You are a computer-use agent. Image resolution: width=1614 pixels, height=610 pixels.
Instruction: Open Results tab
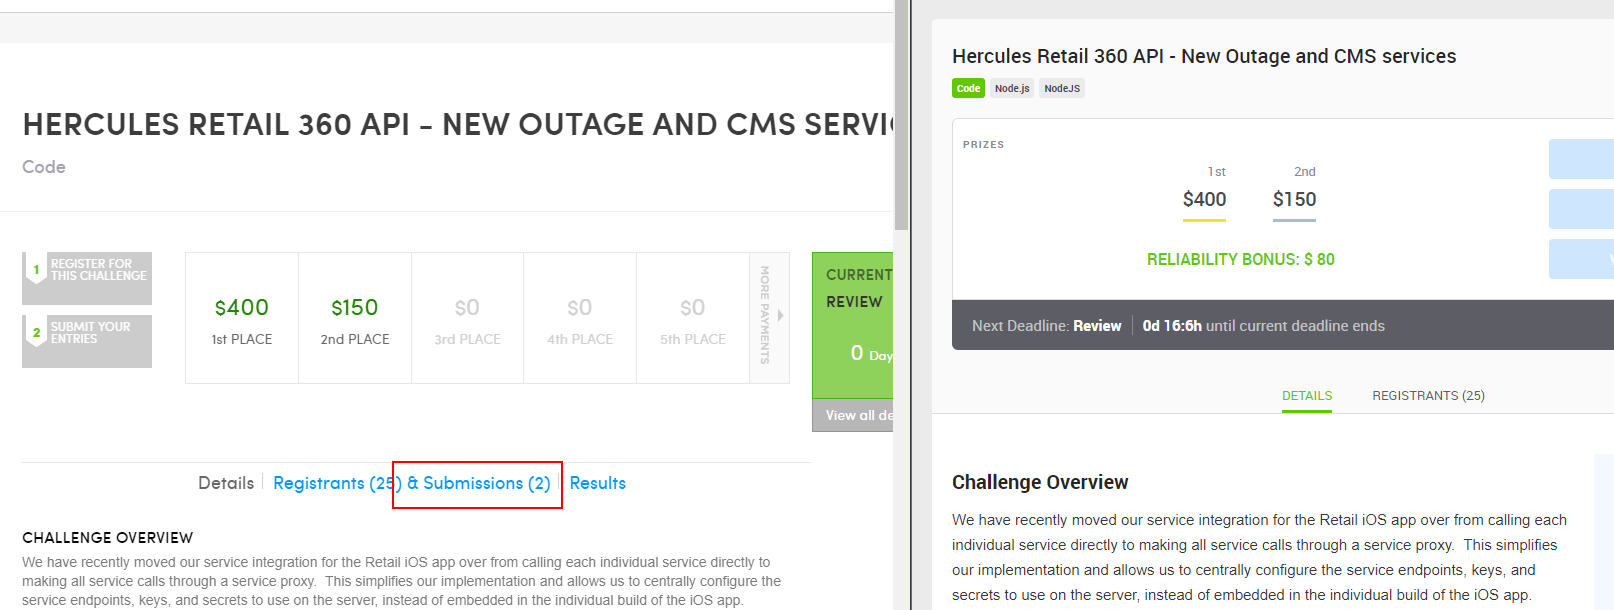598,483
